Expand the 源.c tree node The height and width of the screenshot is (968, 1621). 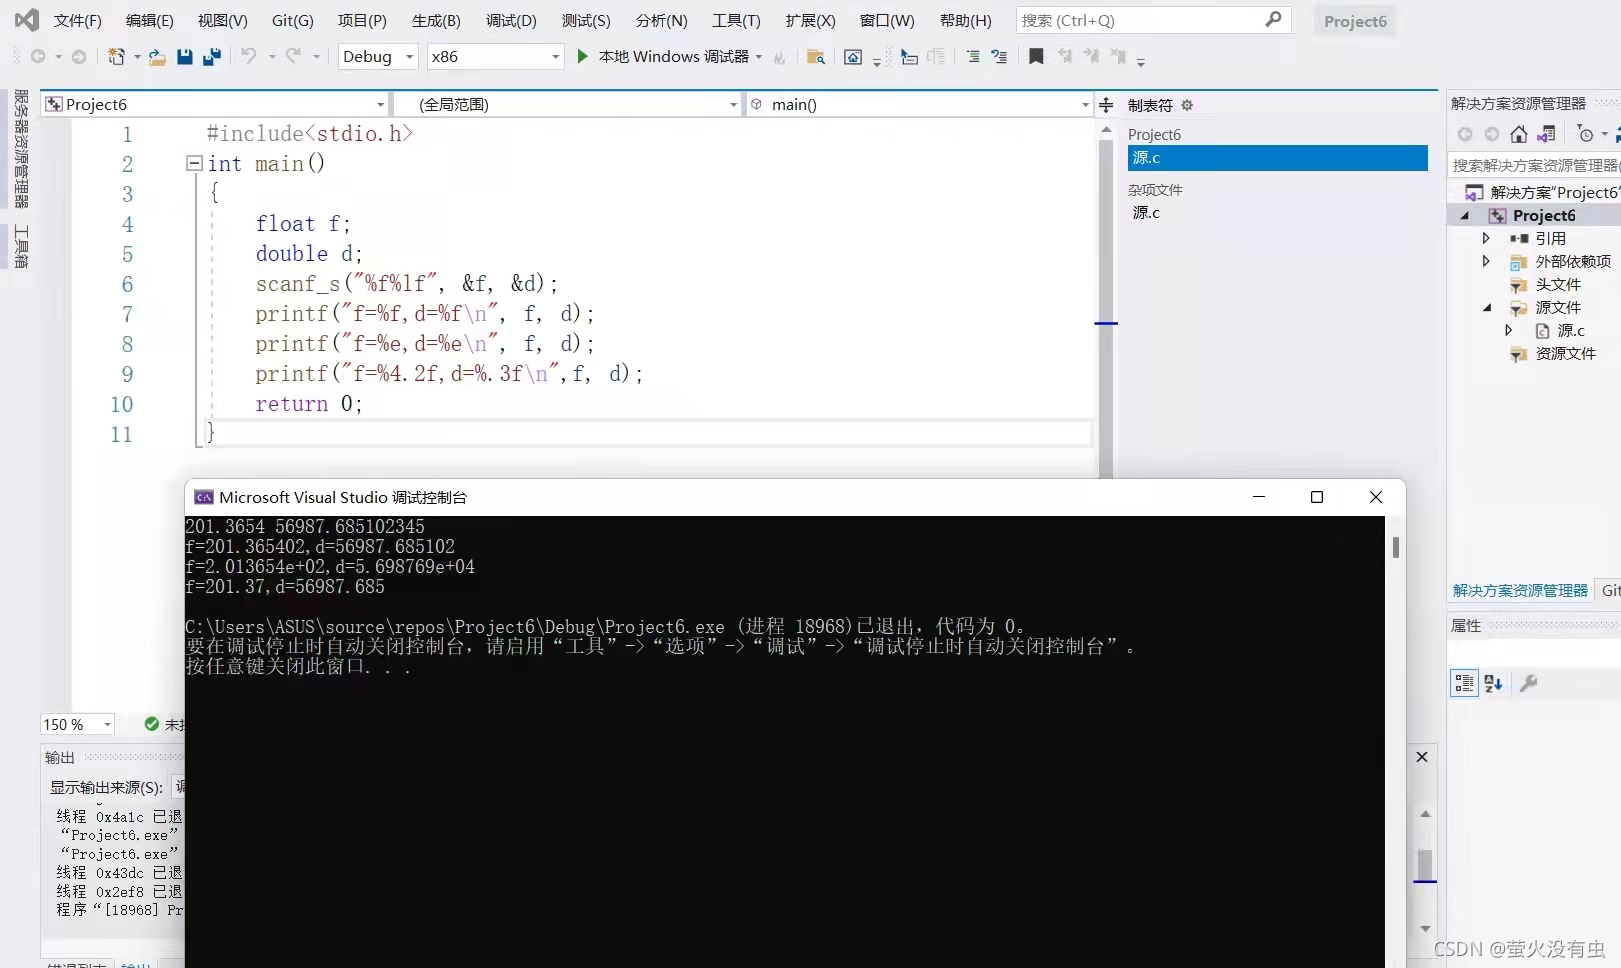(x=1509, y=330)
